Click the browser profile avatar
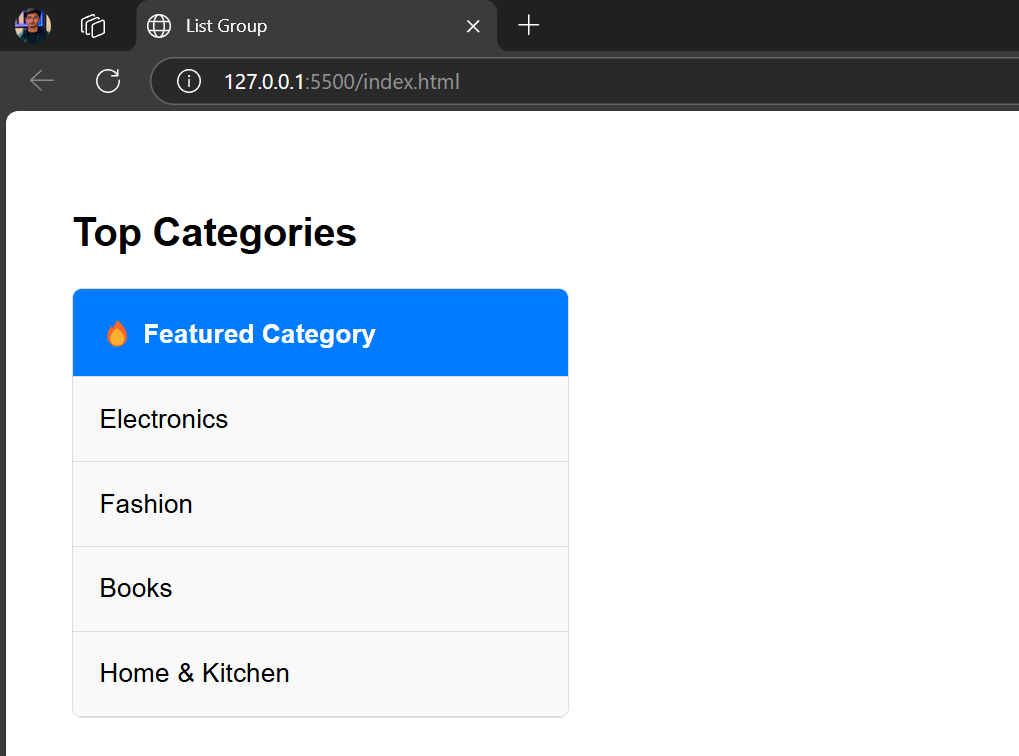Image resolution: width=1019 pixels, height=756 pixels. coord(32,26)
